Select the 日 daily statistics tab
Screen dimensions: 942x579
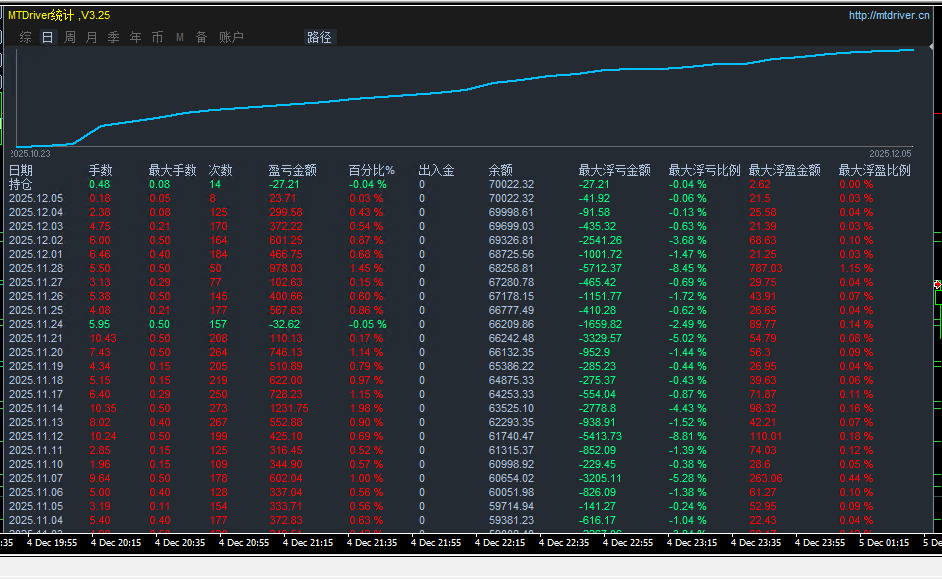tap(48, 37)
